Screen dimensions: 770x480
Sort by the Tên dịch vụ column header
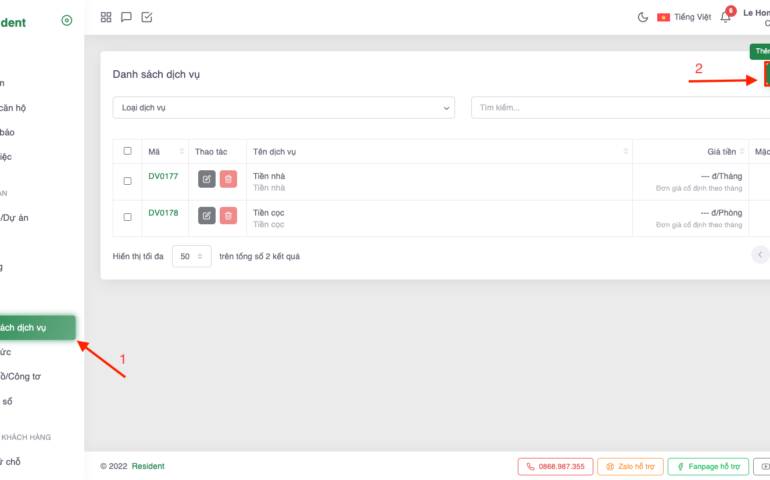point(438,151)
